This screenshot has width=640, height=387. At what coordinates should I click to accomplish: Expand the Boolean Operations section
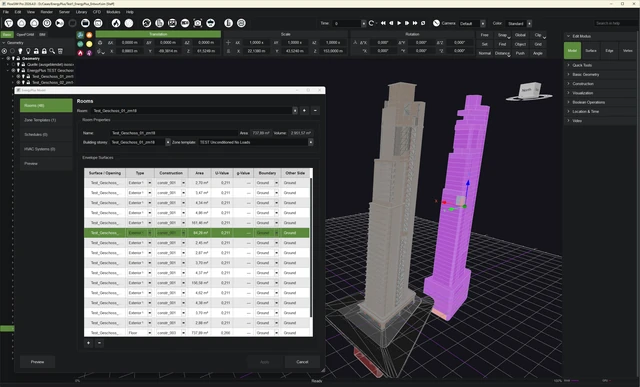600,102
